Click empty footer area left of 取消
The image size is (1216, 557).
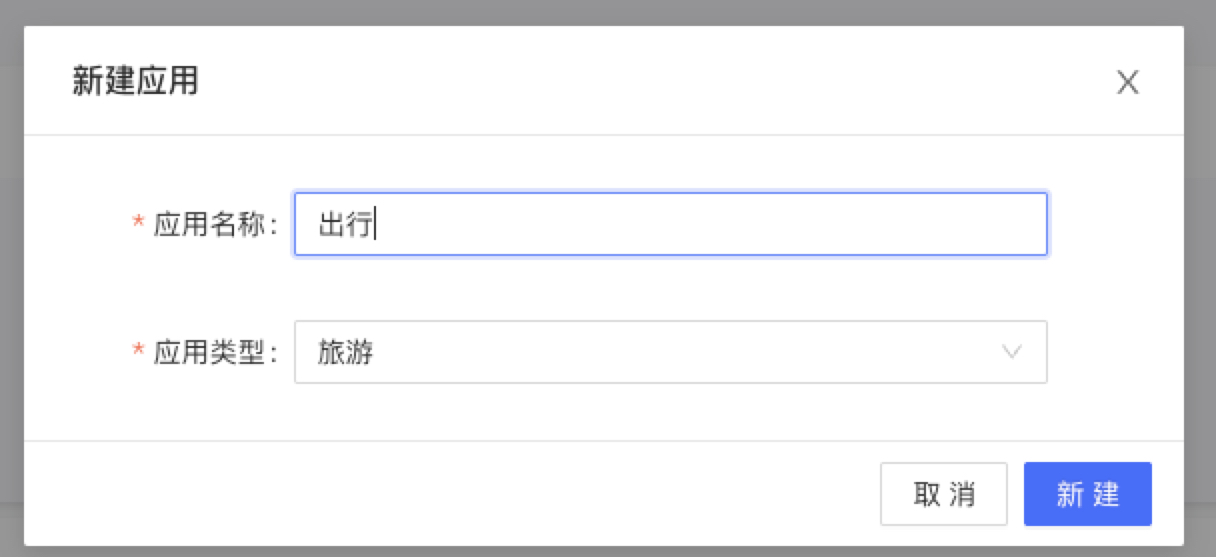coord(450,494)
